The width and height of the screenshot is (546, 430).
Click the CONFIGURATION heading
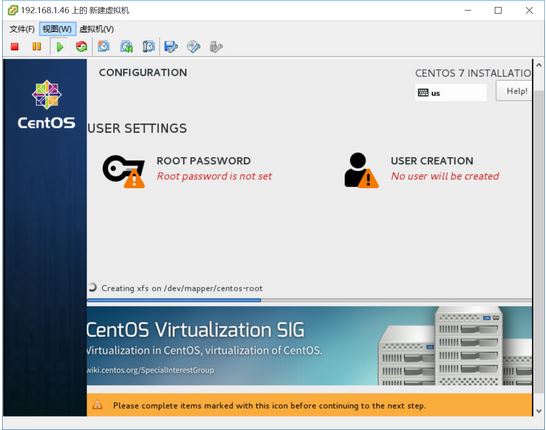(143, 72)
